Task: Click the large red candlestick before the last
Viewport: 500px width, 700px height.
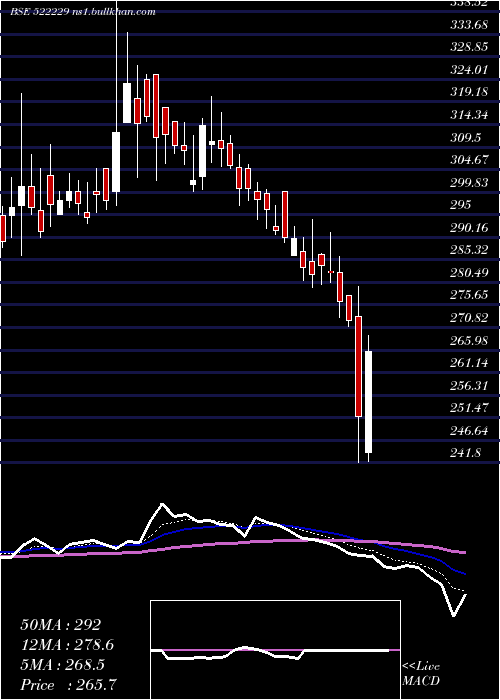Action: [358, 367]
